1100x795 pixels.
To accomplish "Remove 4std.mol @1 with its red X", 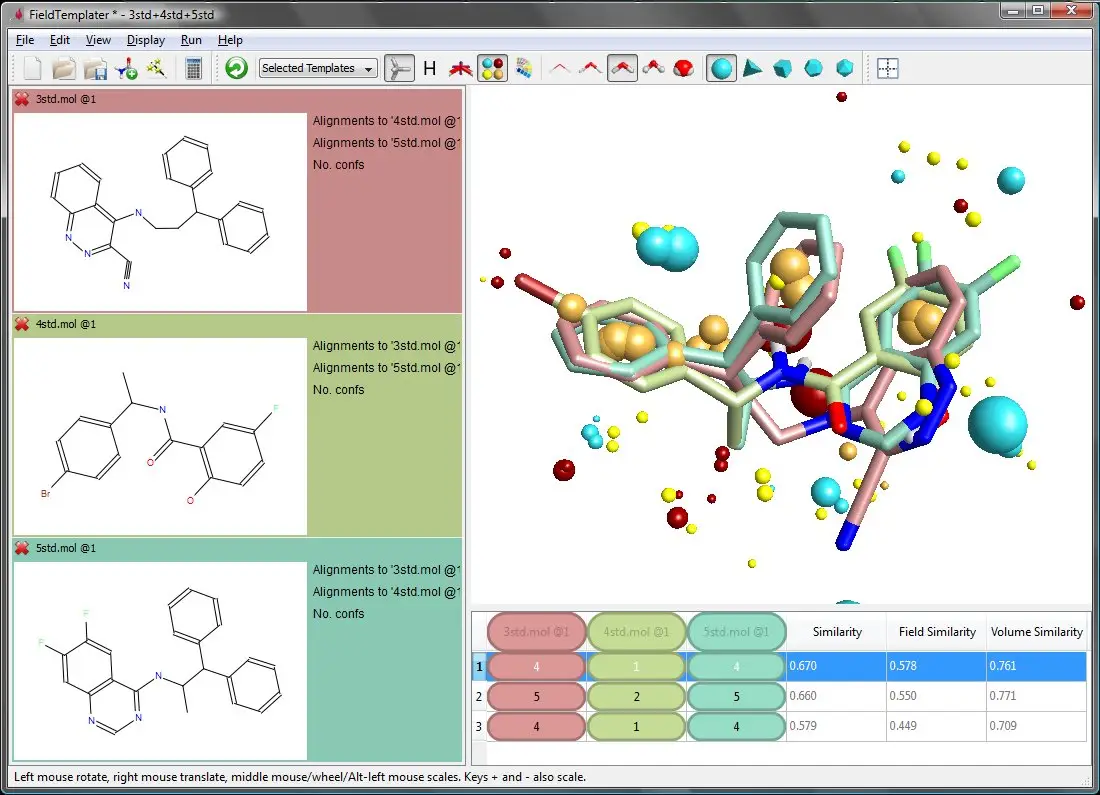I will tap(22, 323).
